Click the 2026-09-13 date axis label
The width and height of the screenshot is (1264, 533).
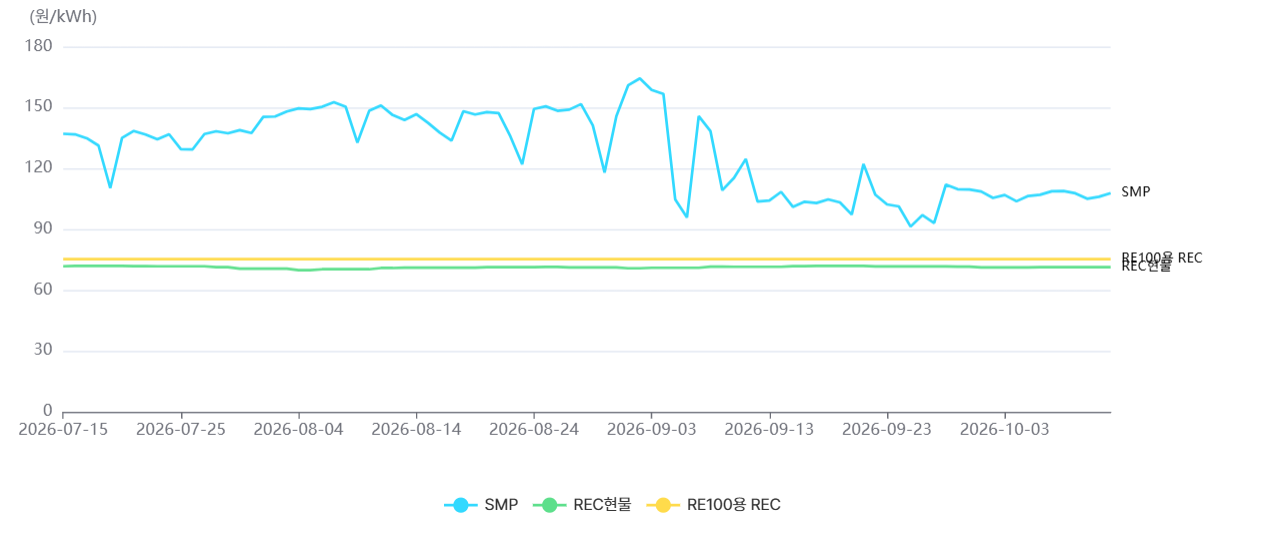click(770, 429)
